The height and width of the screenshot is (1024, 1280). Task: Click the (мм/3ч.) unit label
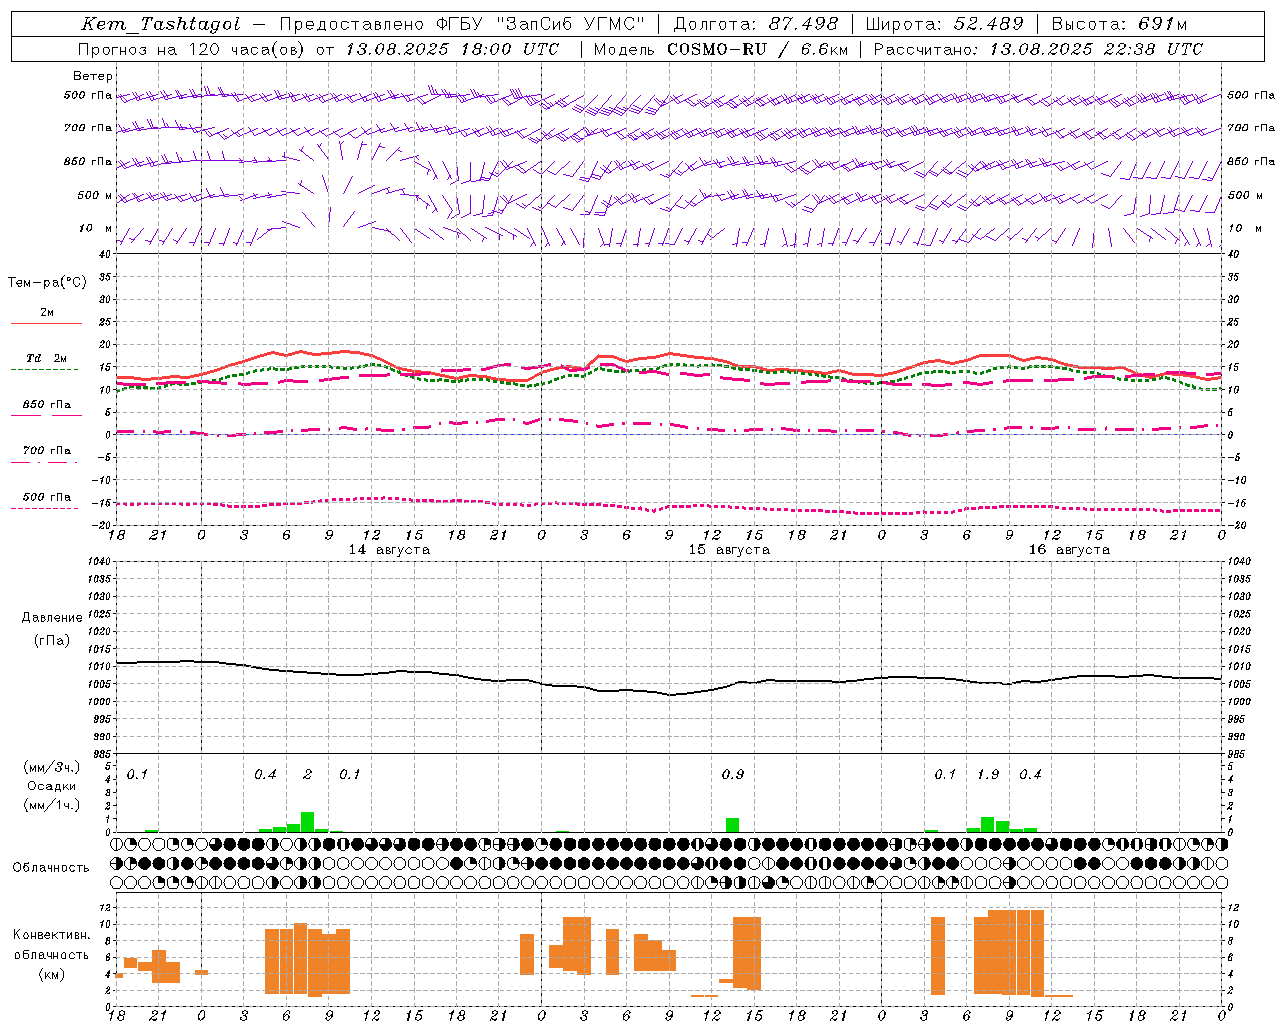52,767
